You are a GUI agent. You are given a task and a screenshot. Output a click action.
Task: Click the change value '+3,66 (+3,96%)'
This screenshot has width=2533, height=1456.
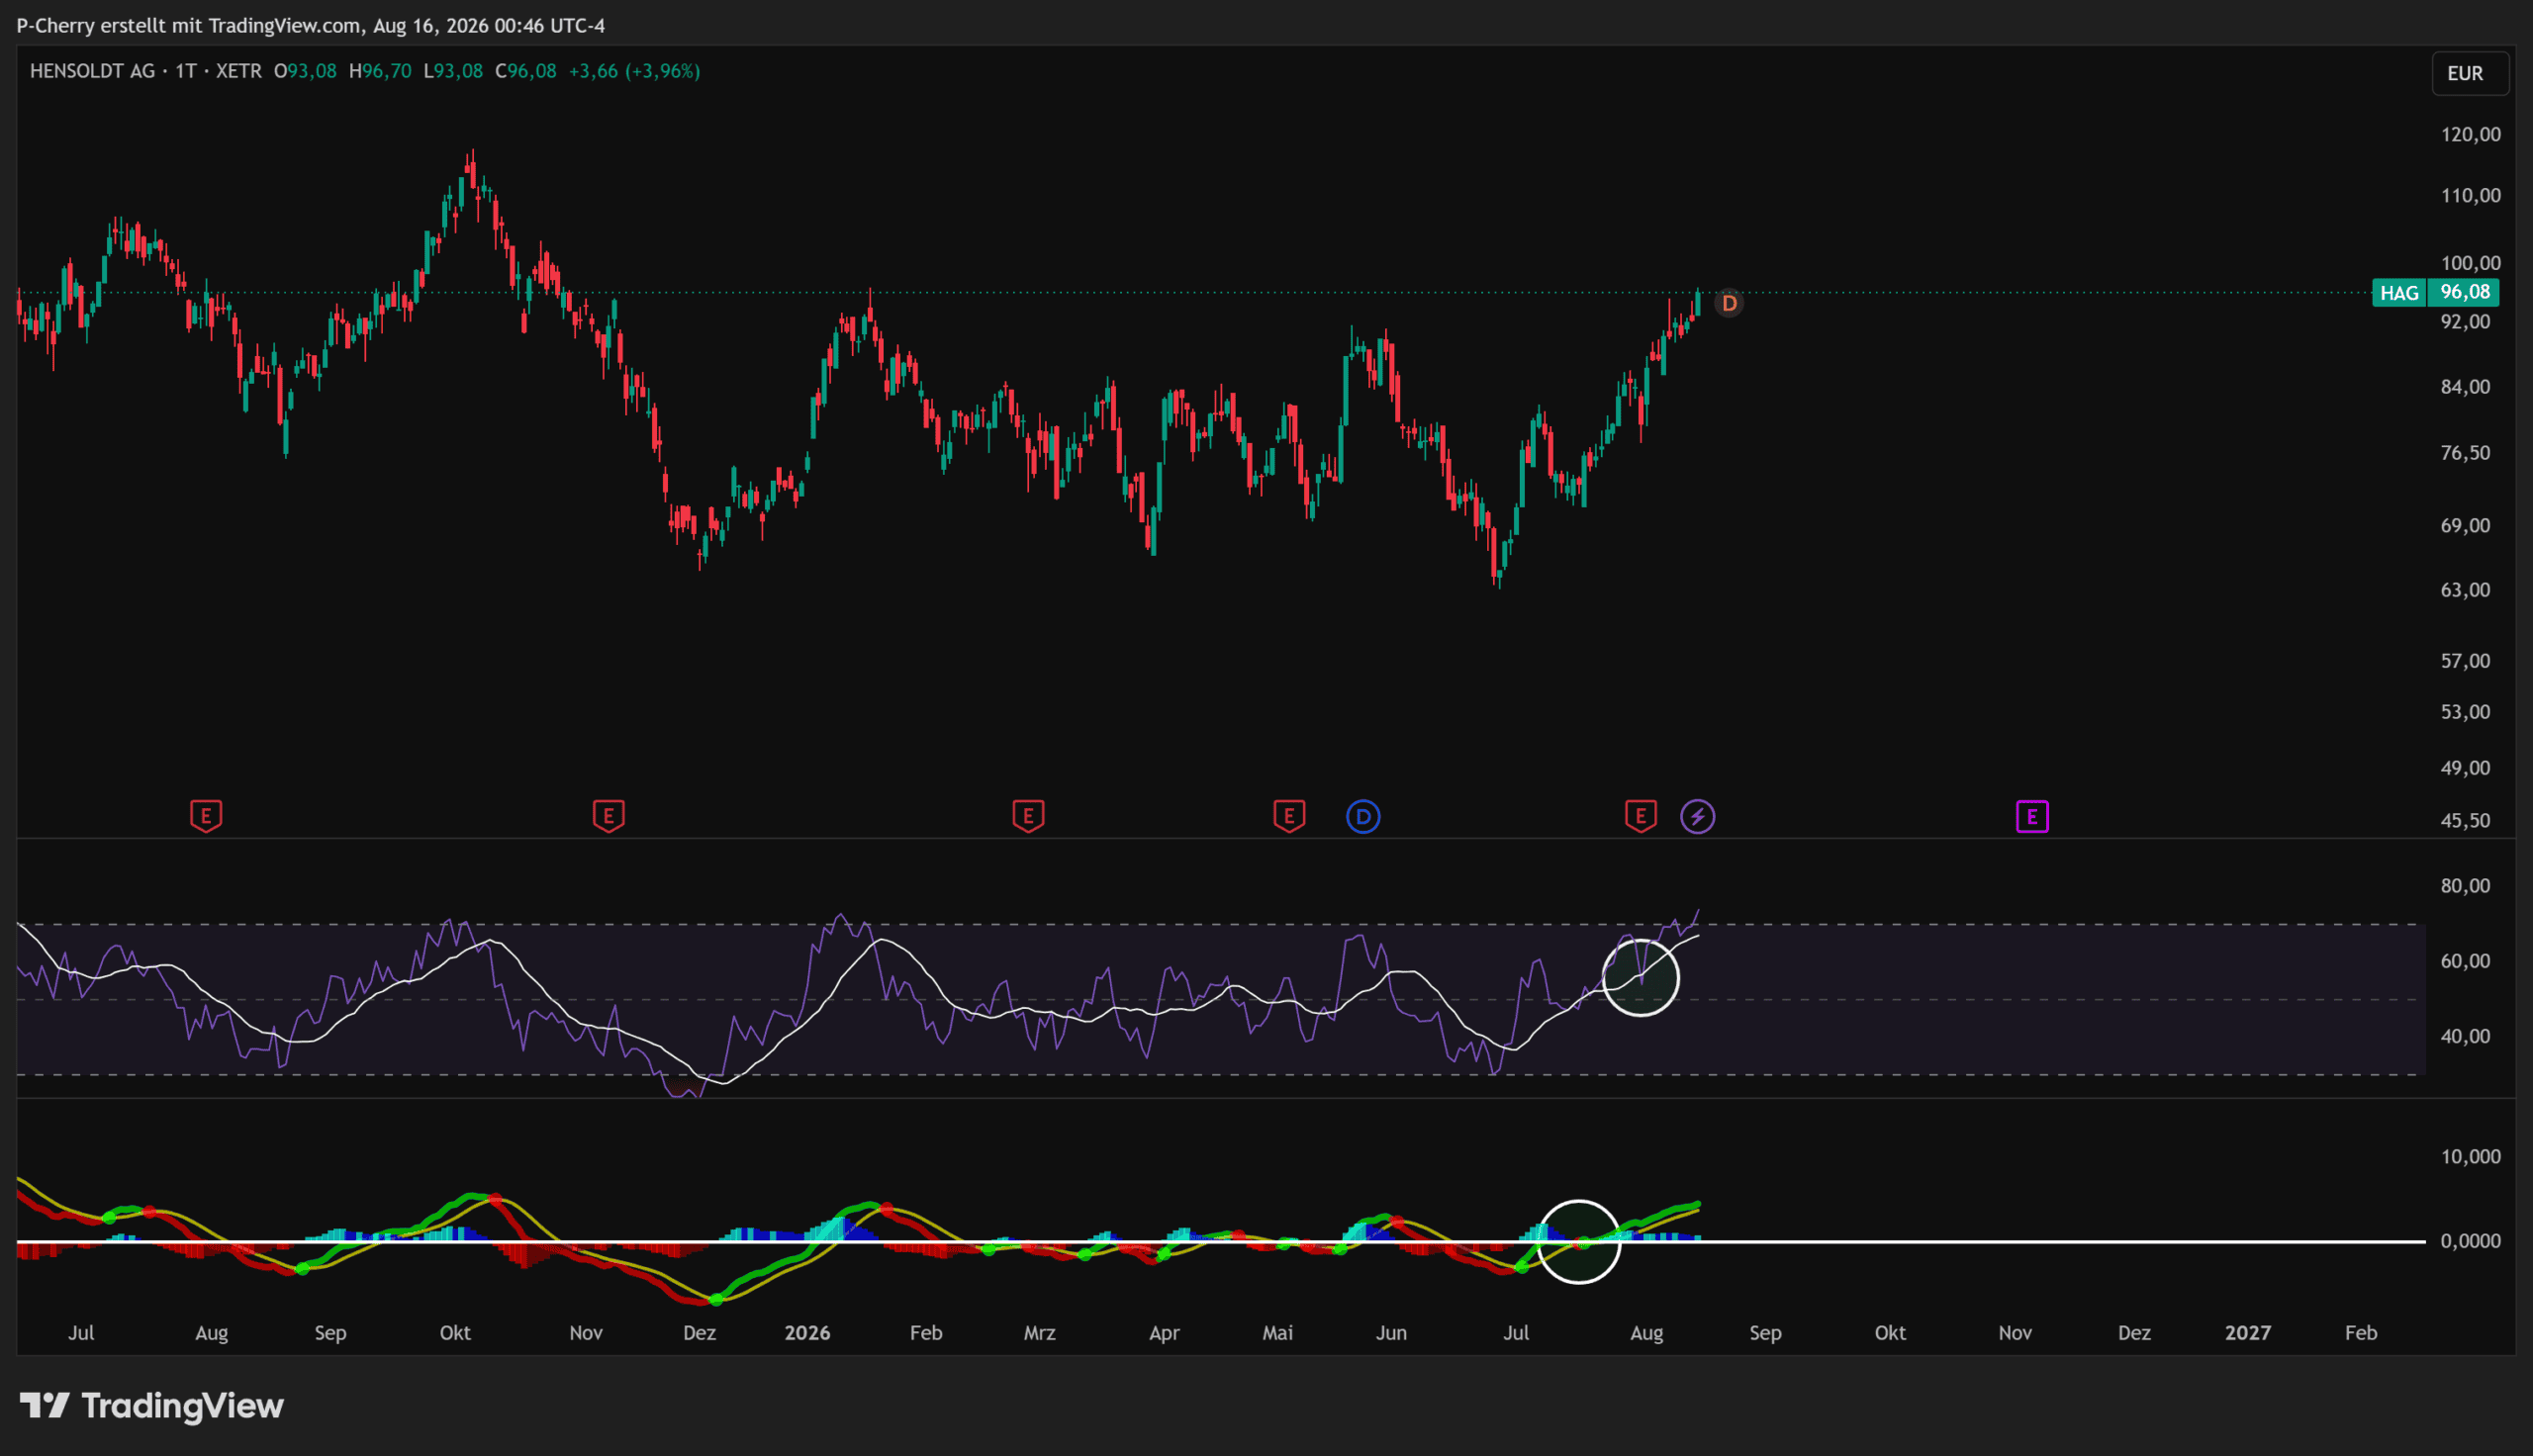tap(634, 71)
